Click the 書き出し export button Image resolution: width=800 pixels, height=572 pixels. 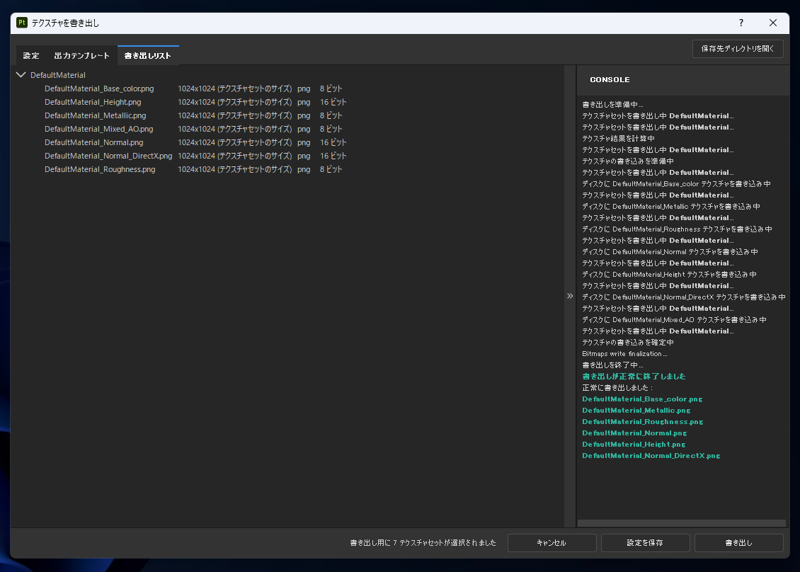click(x=739, y=543)
